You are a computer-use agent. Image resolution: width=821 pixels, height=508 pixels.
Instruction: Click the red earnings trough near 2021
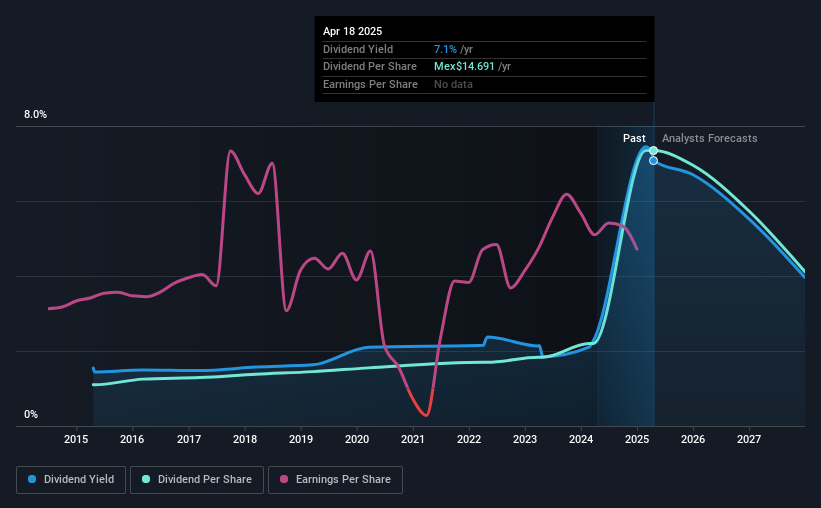tap(425, 413)
